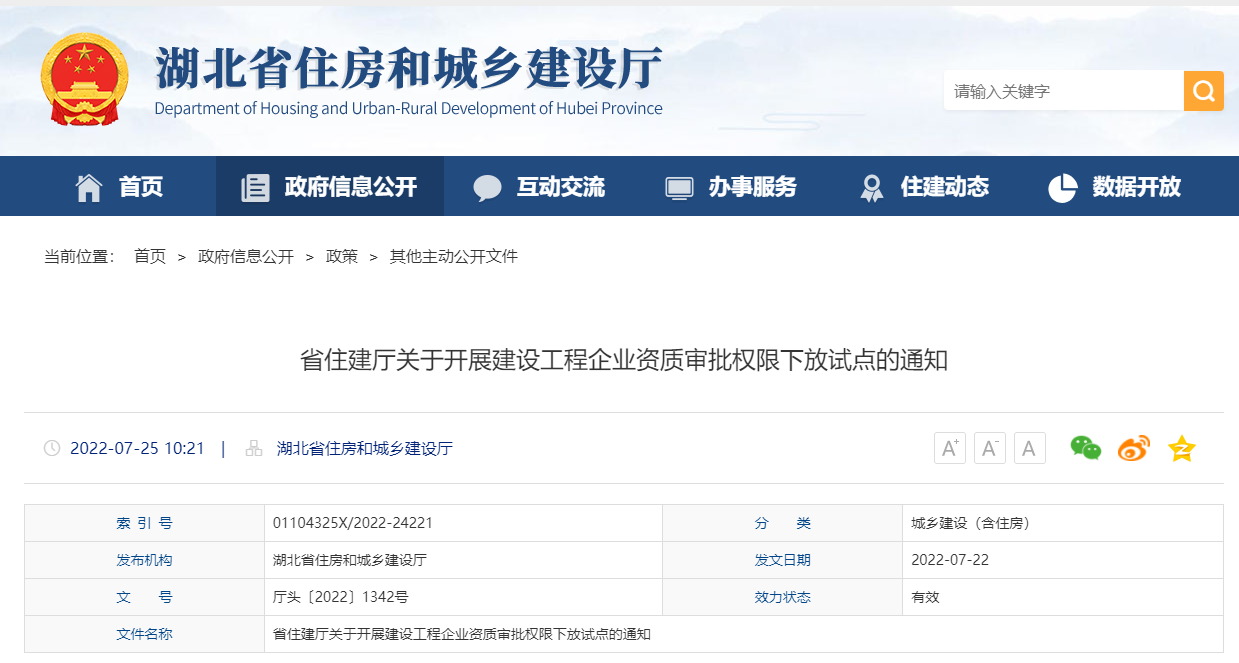
Task: Select category value 城乡建设（含住房）
Action: [x=971, y=523]
